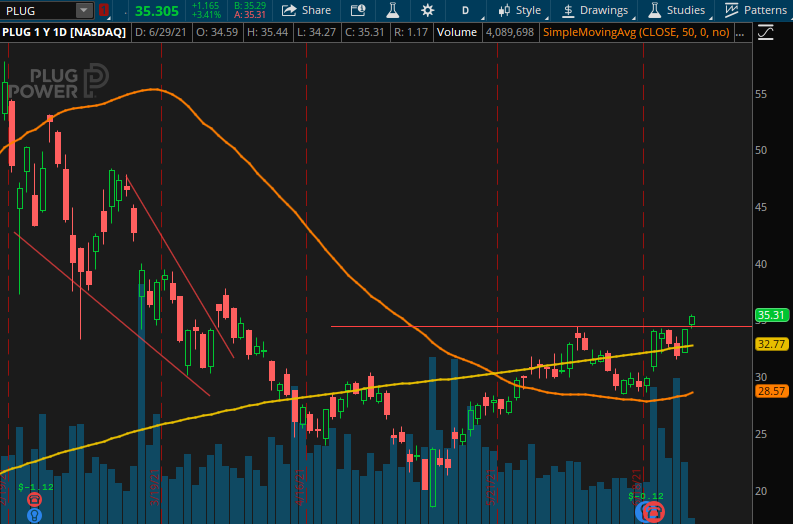The height and width of the screenshot is (524, 793).
Task: Click the red earnings phone icon below $-0.12
Action: coord(654,511)
